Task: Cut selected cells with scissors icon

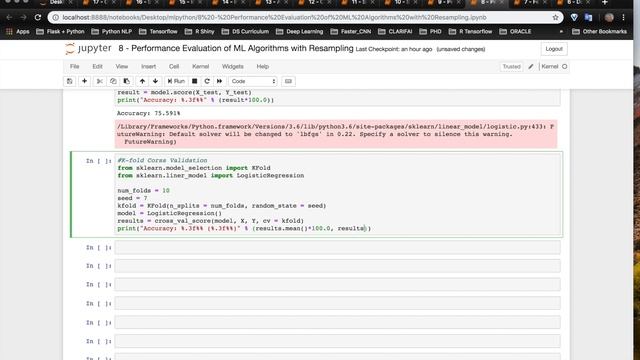Action: [x=99, y=81]
